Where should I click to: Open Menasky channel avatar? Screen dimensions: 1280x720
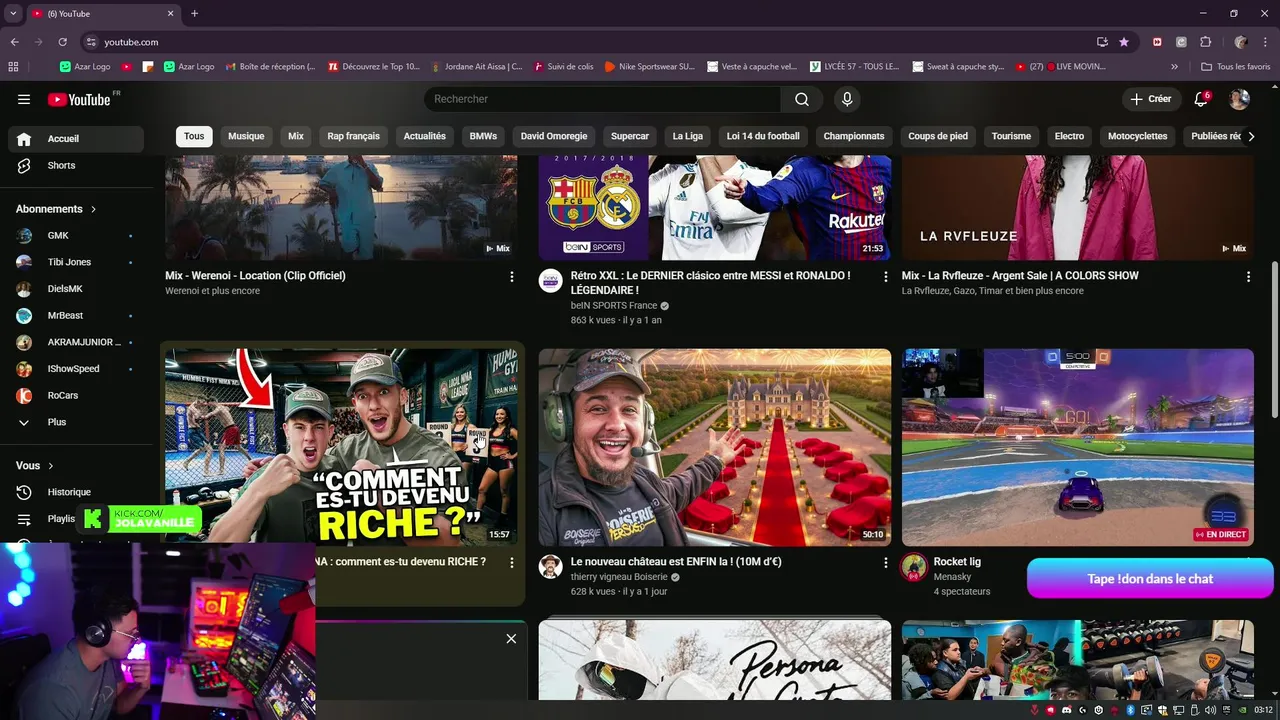(913, 567)
